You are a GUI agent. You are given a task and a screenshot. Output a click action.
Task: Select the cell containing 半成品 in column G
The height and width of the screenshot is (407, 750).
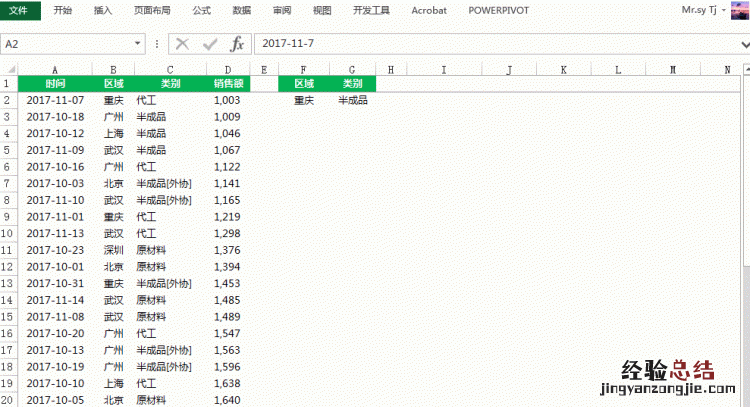click(352, 100)
